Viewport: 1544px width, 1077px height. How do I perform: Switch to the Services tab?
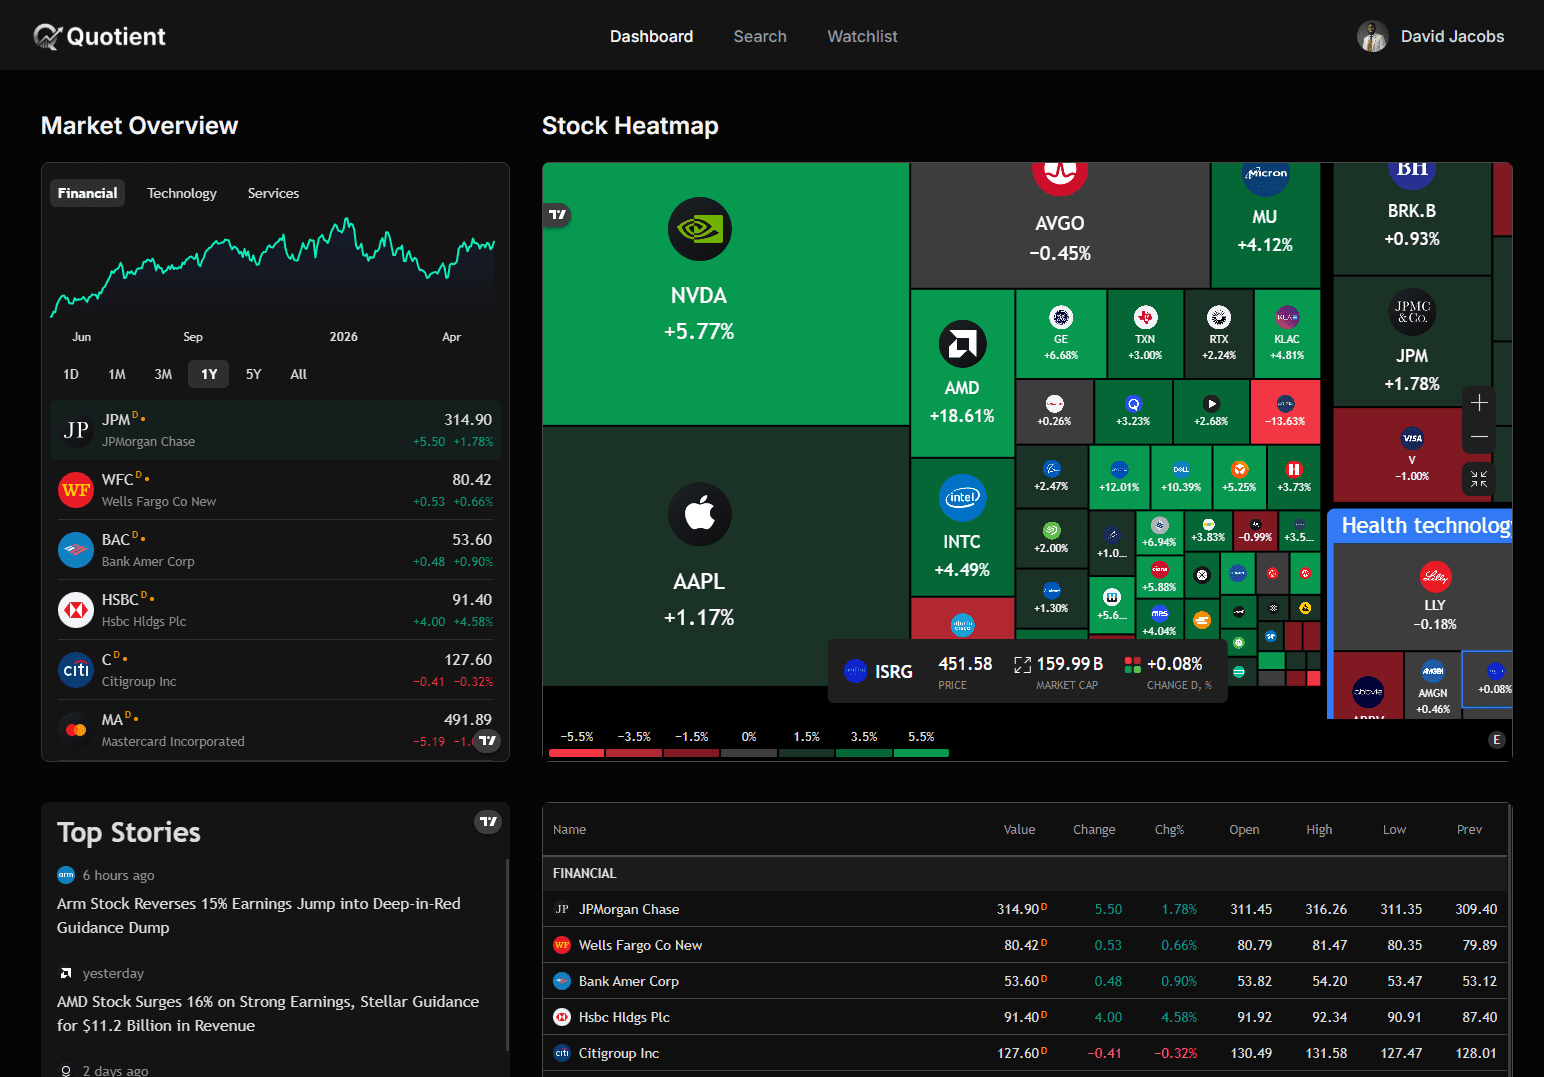coord(273,193)
